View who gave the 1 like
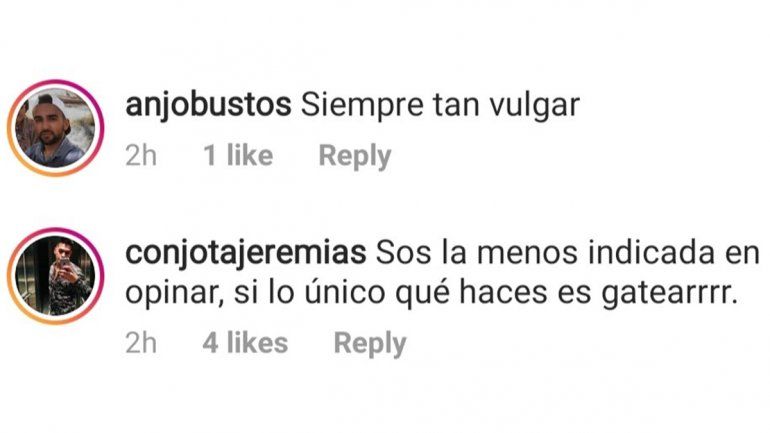Image resolution: width=770 pixels, height=433 pixels. coord(238,155)
